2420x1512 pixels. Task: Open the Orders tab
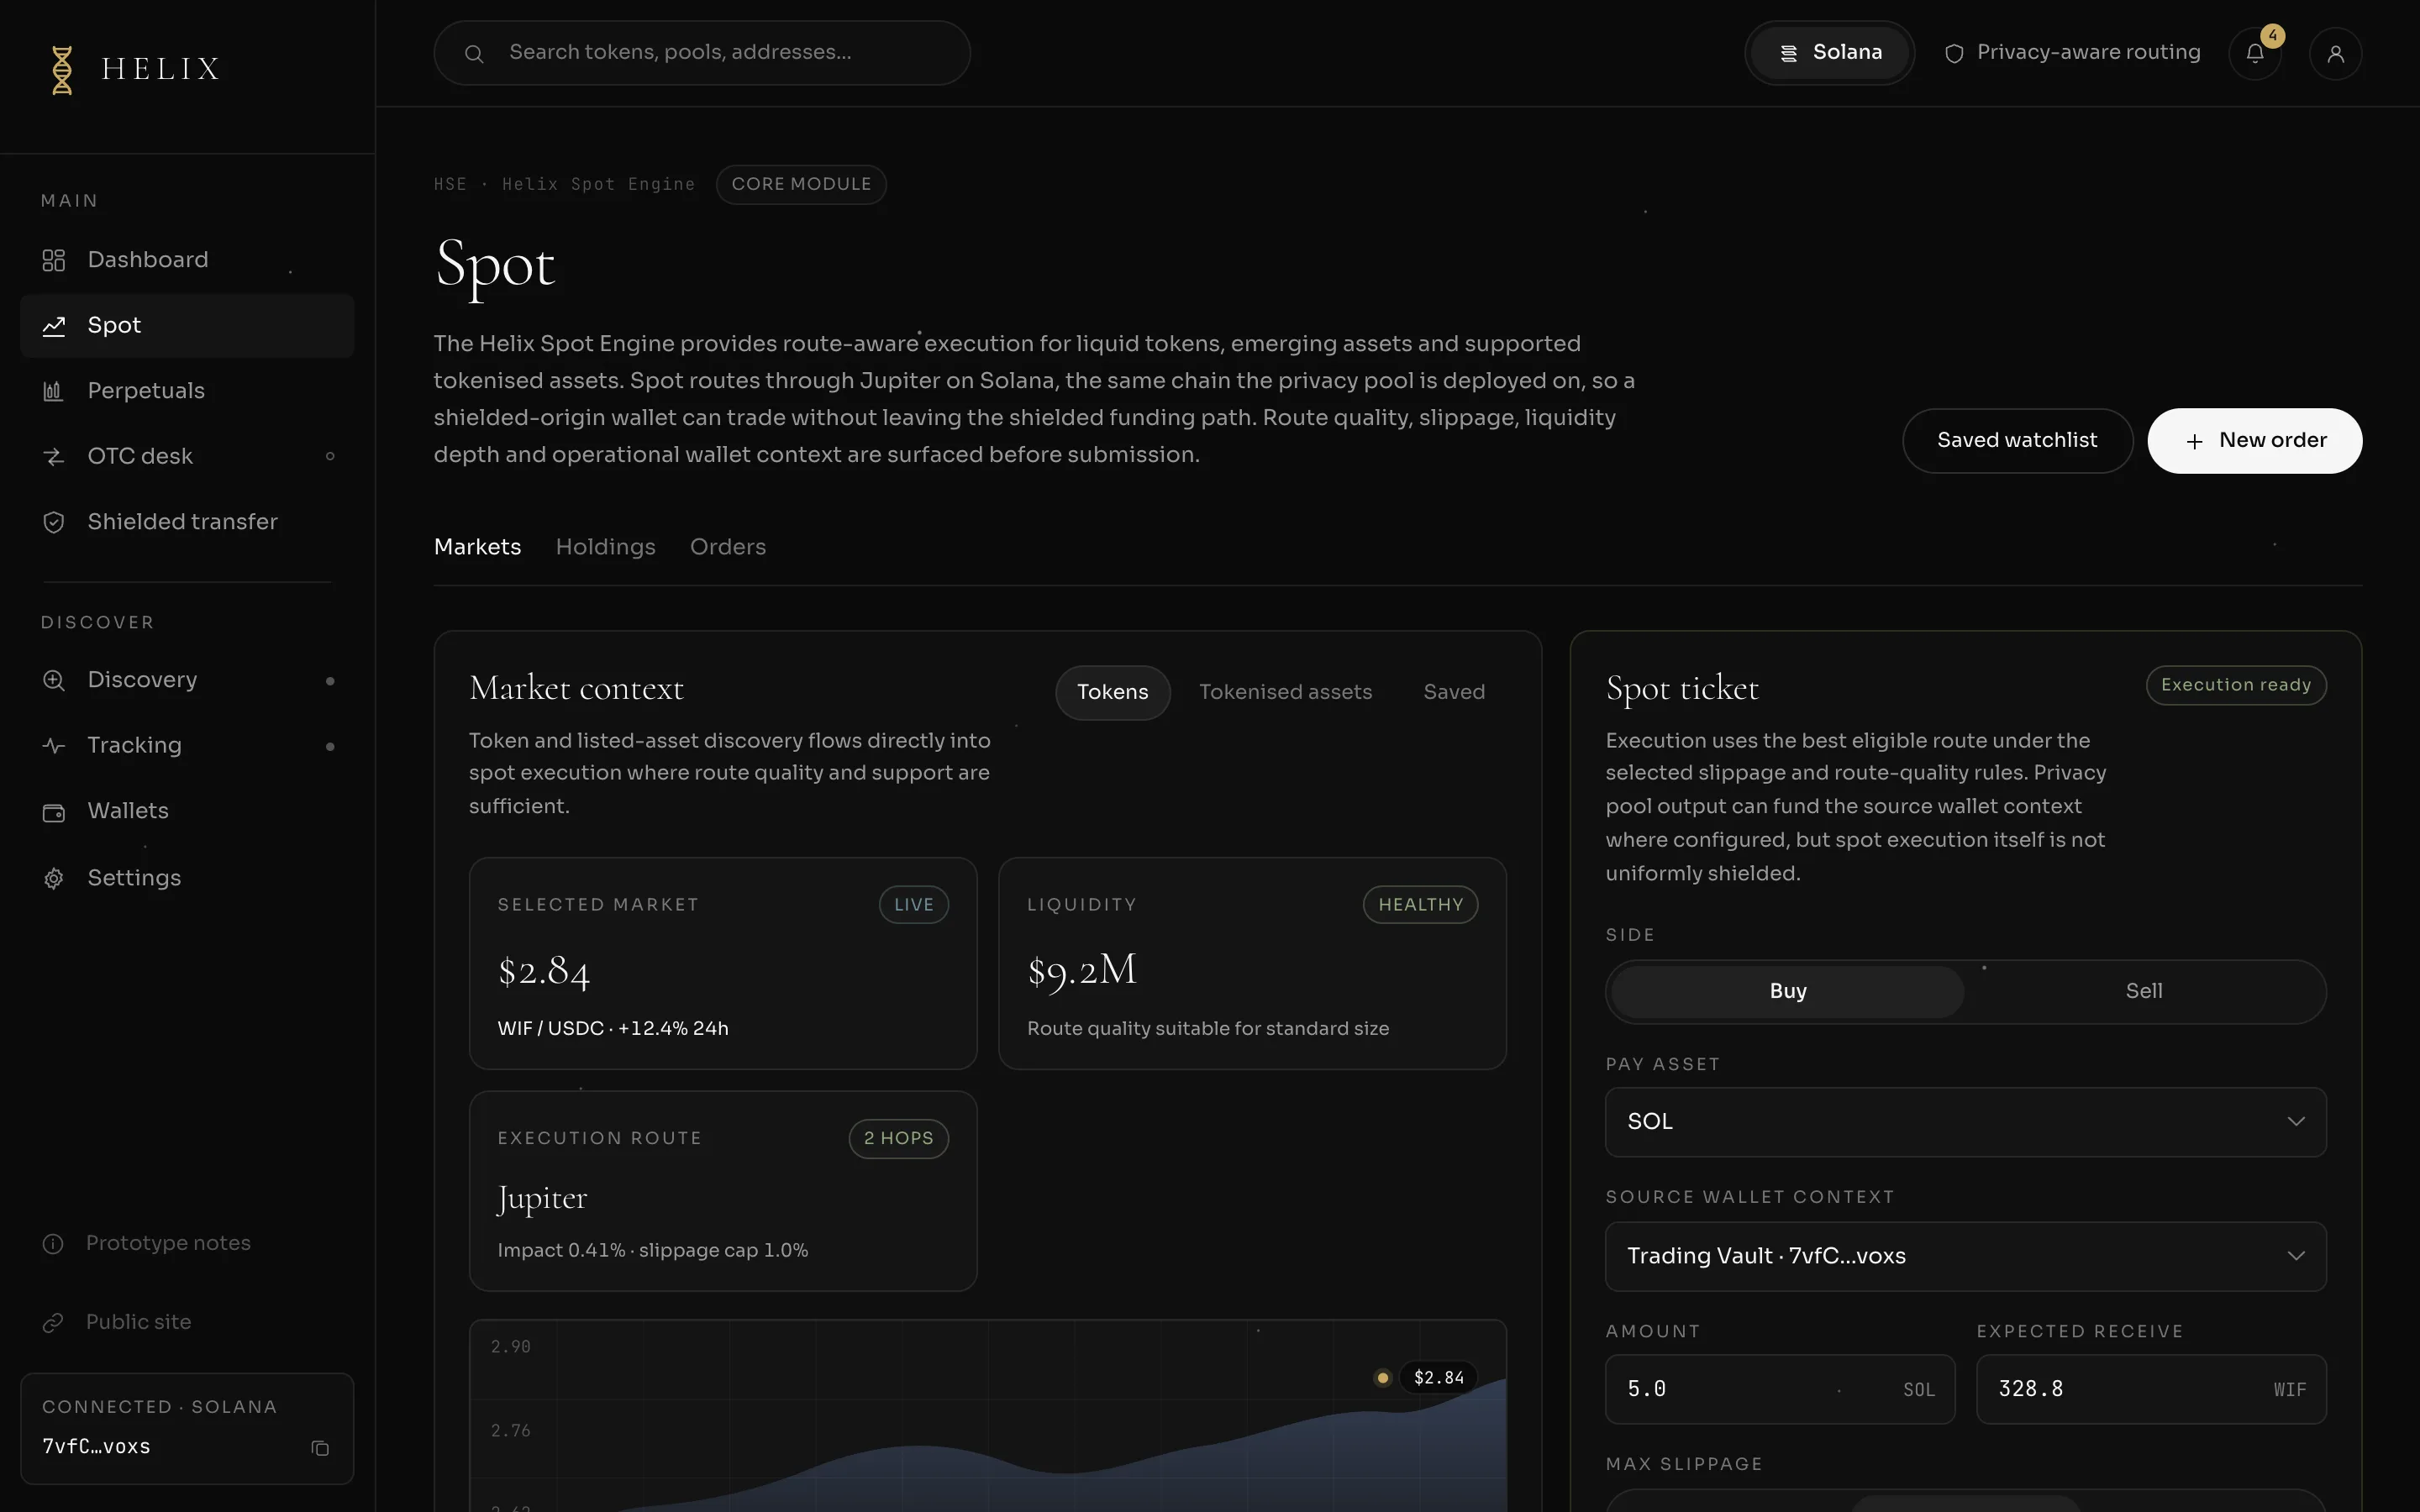pos(728,547)
